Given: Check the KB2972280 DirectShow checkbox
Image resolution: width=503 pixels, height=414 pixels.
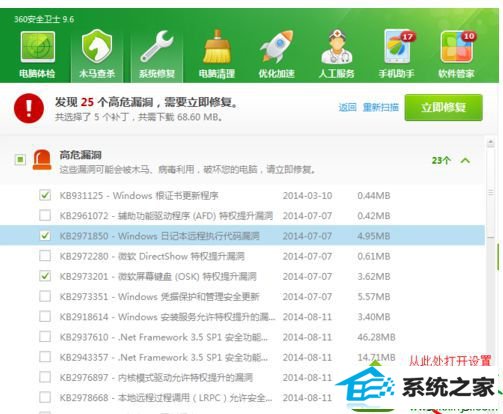Looking at the screenshot, I should tap(45, 256).
